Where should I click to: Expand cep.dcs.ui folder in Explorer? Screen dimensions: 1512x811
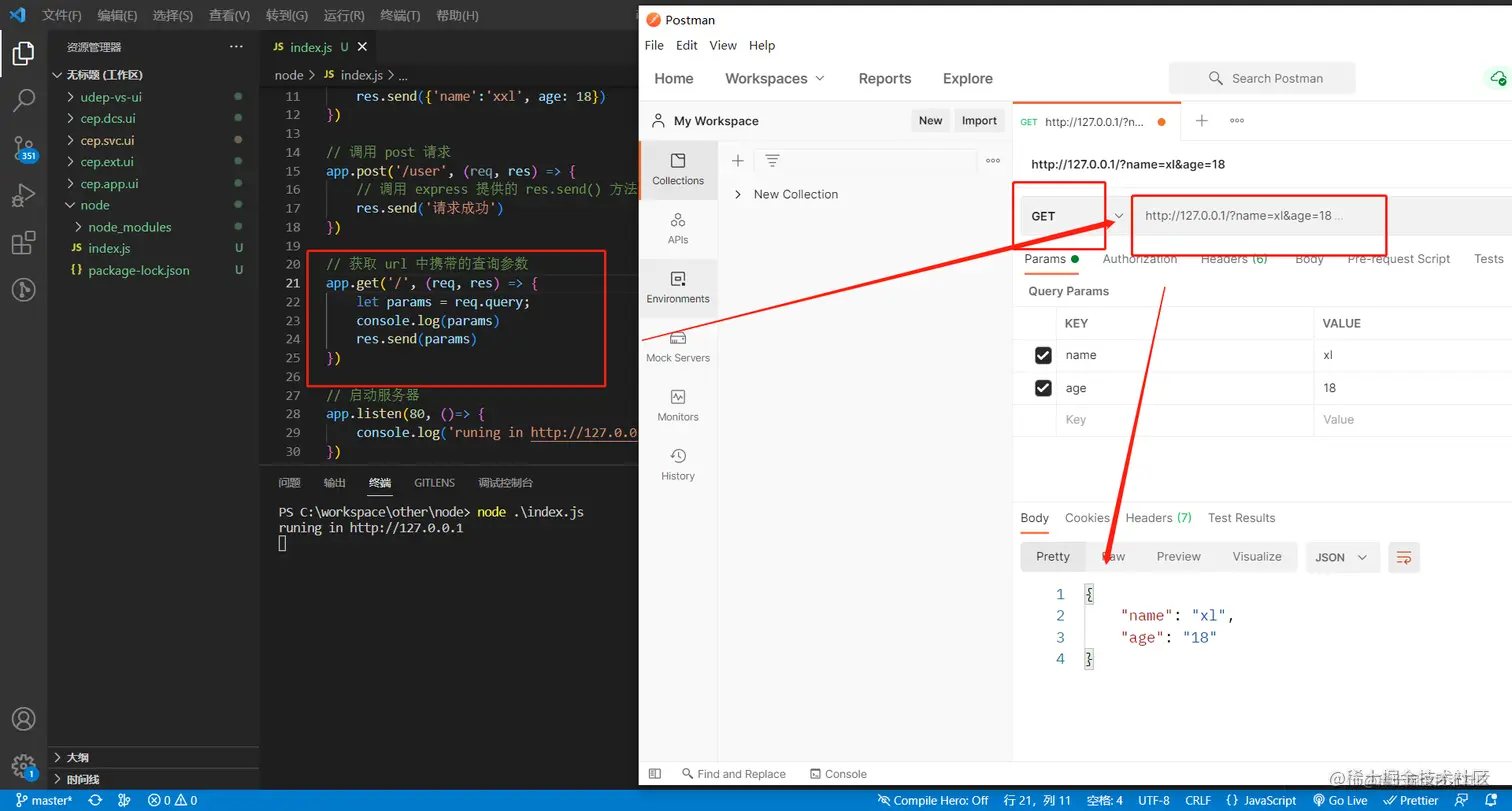(70, 118)
